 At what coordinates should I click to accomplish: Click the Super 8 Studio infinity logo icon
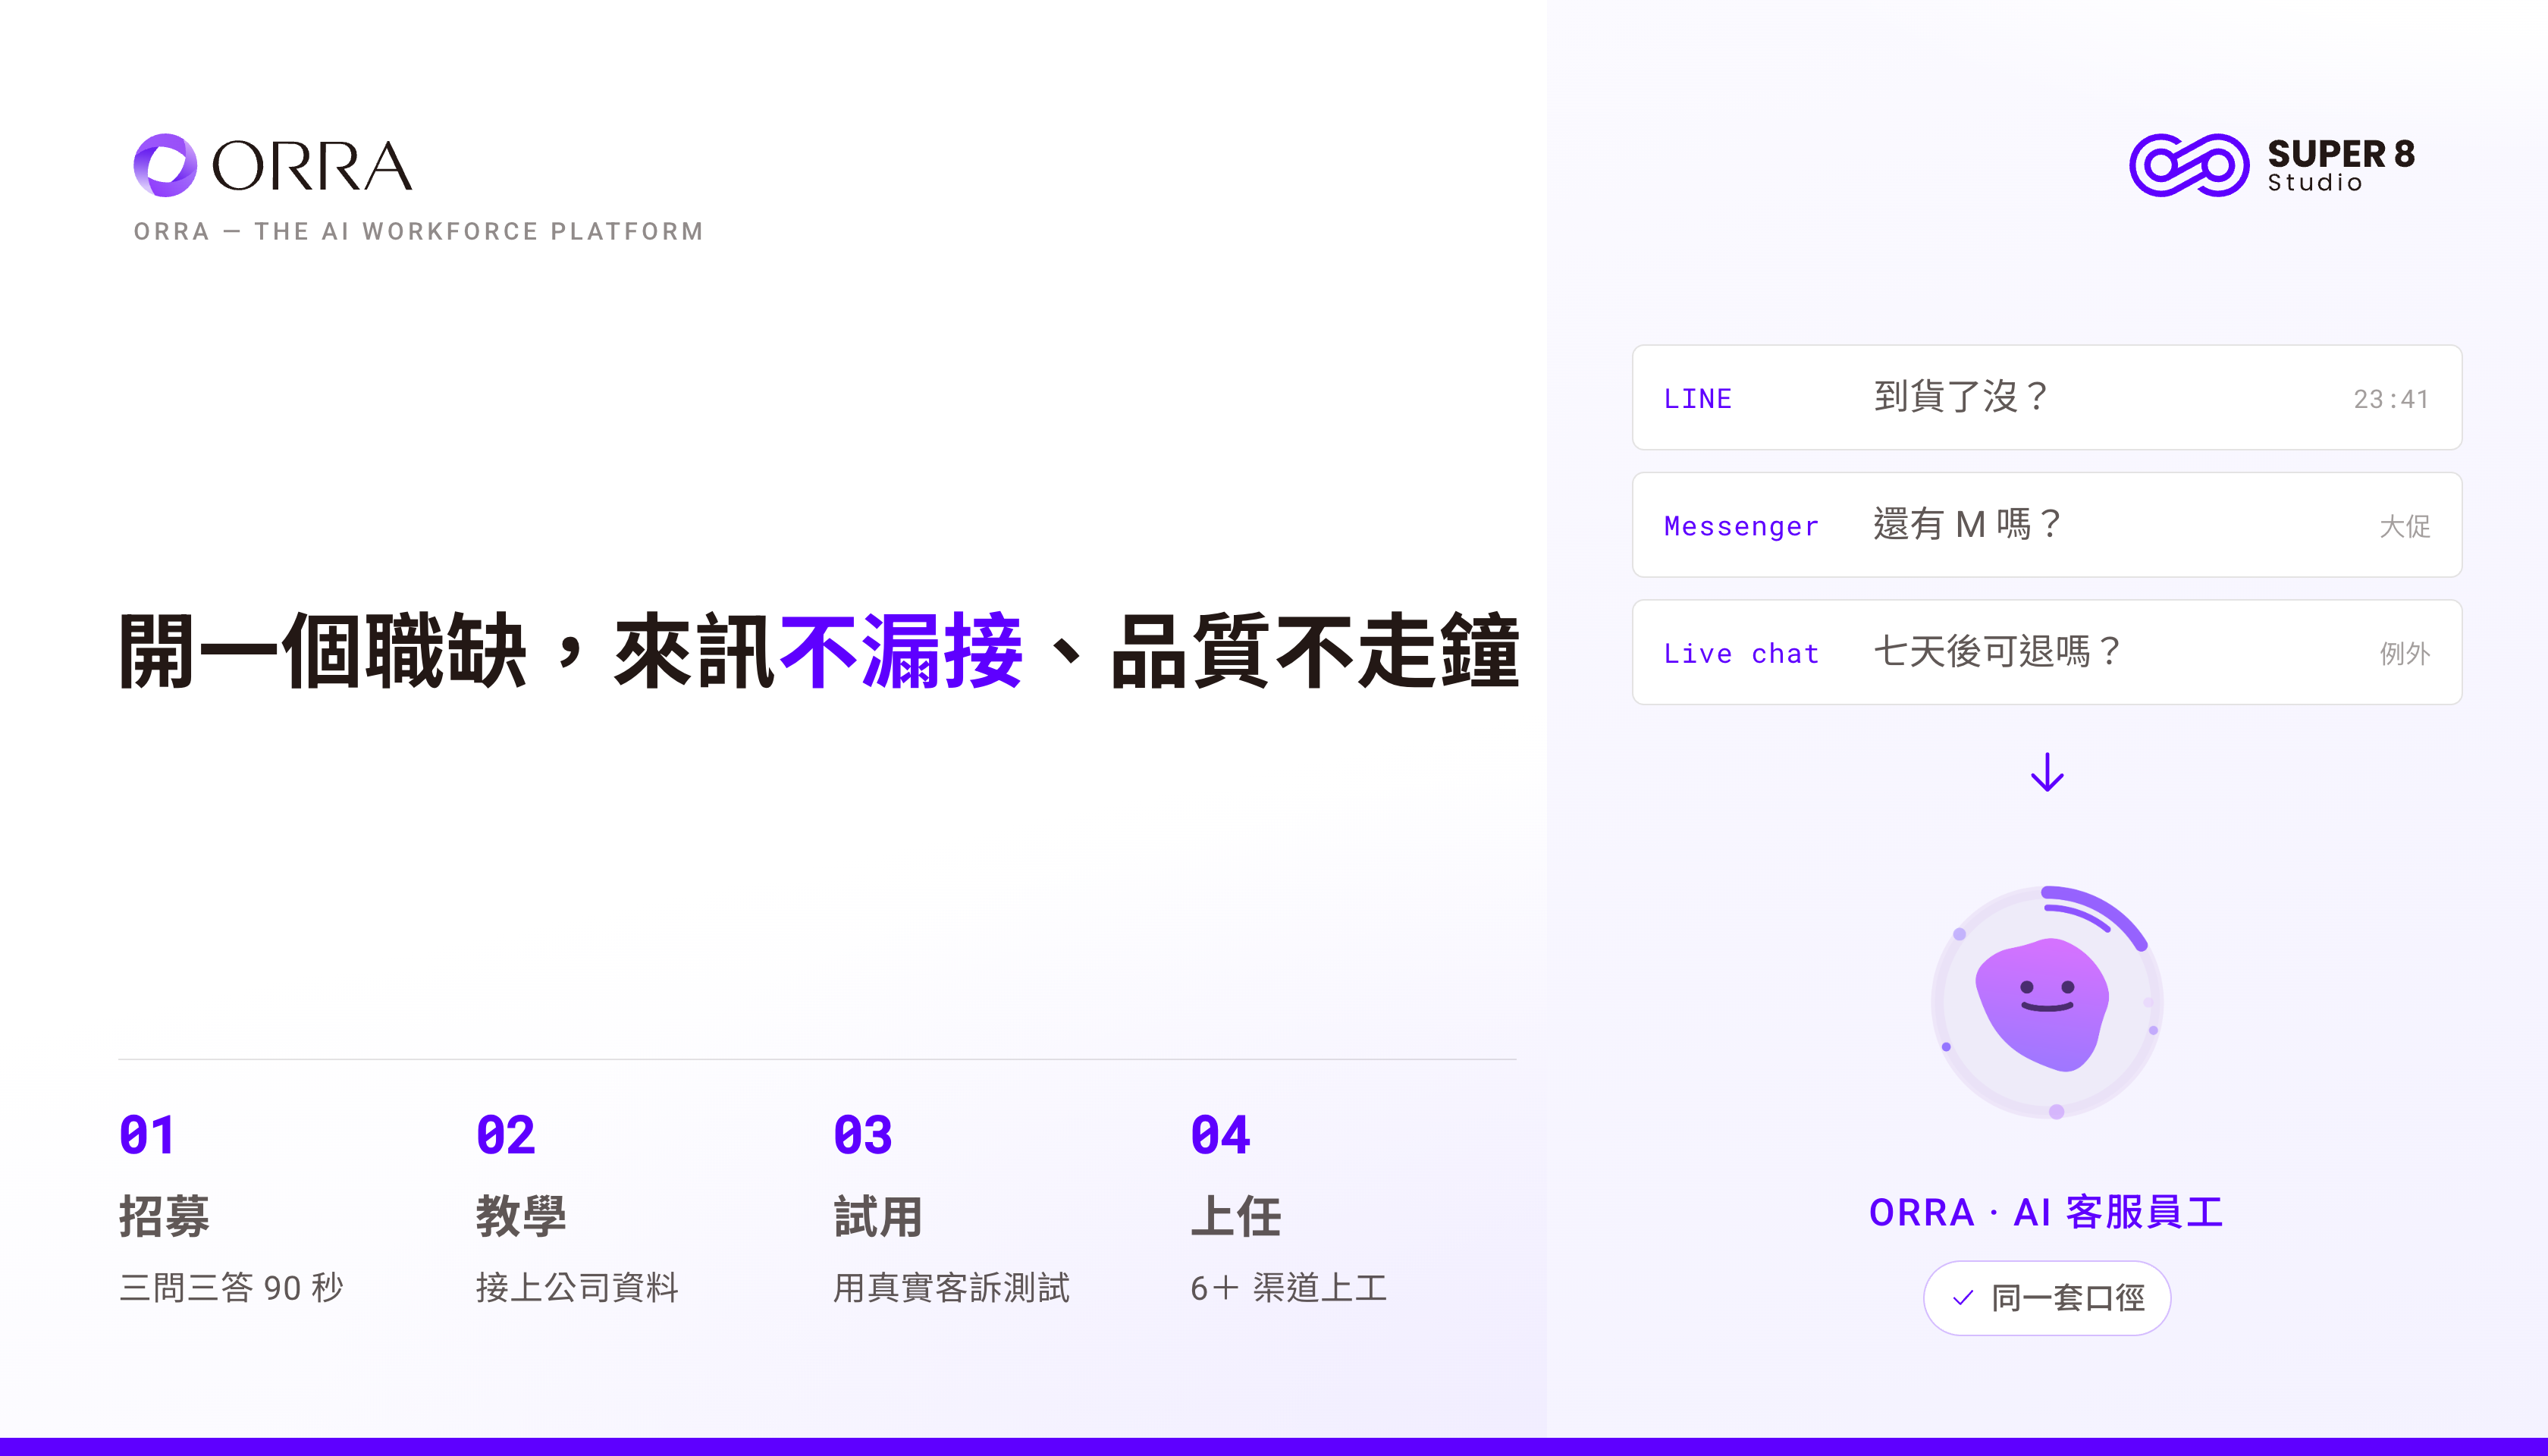click(x=2189, y=165)
